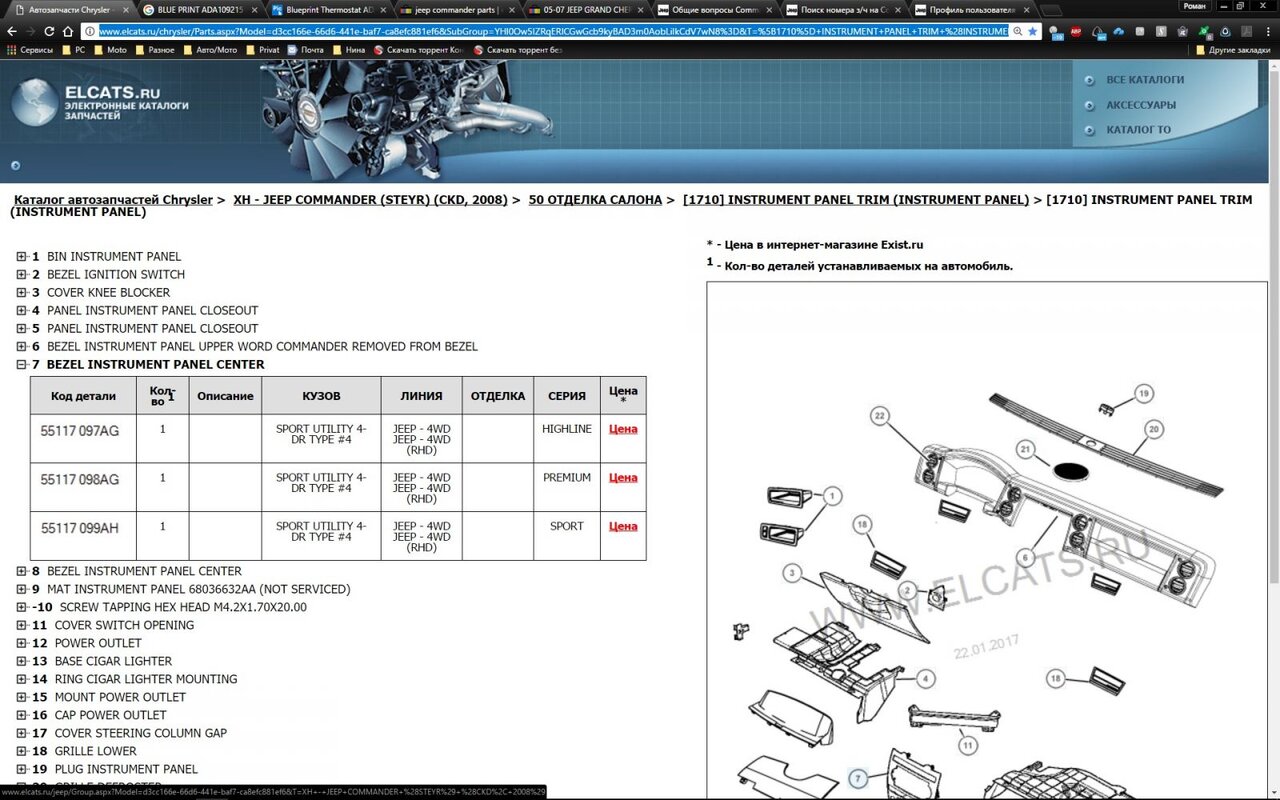Click the red ABP extension icon
Viewport: 1280px width, 800px height.
[x=1076, y=31]
